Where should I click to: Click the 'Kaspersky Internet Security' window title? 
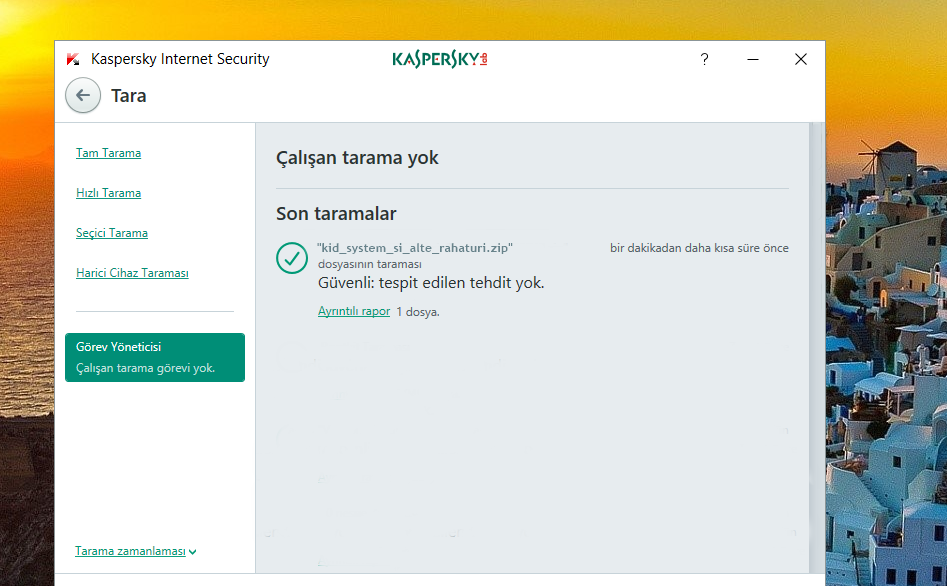coord(180,59)
